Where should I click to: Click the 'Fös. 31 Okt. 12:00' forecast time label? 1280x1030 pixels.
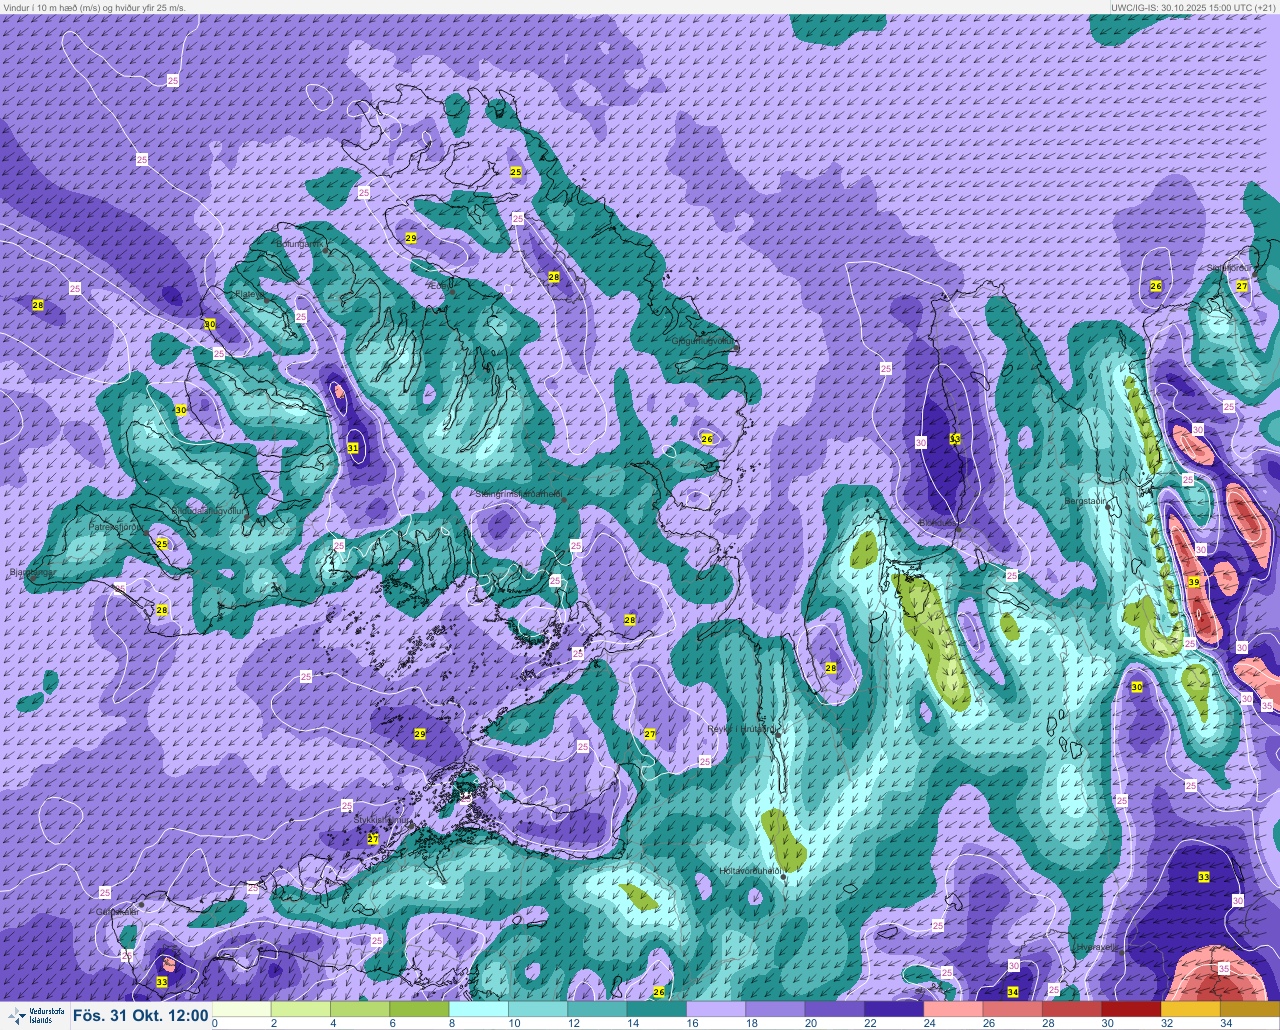click(140, 1016)
